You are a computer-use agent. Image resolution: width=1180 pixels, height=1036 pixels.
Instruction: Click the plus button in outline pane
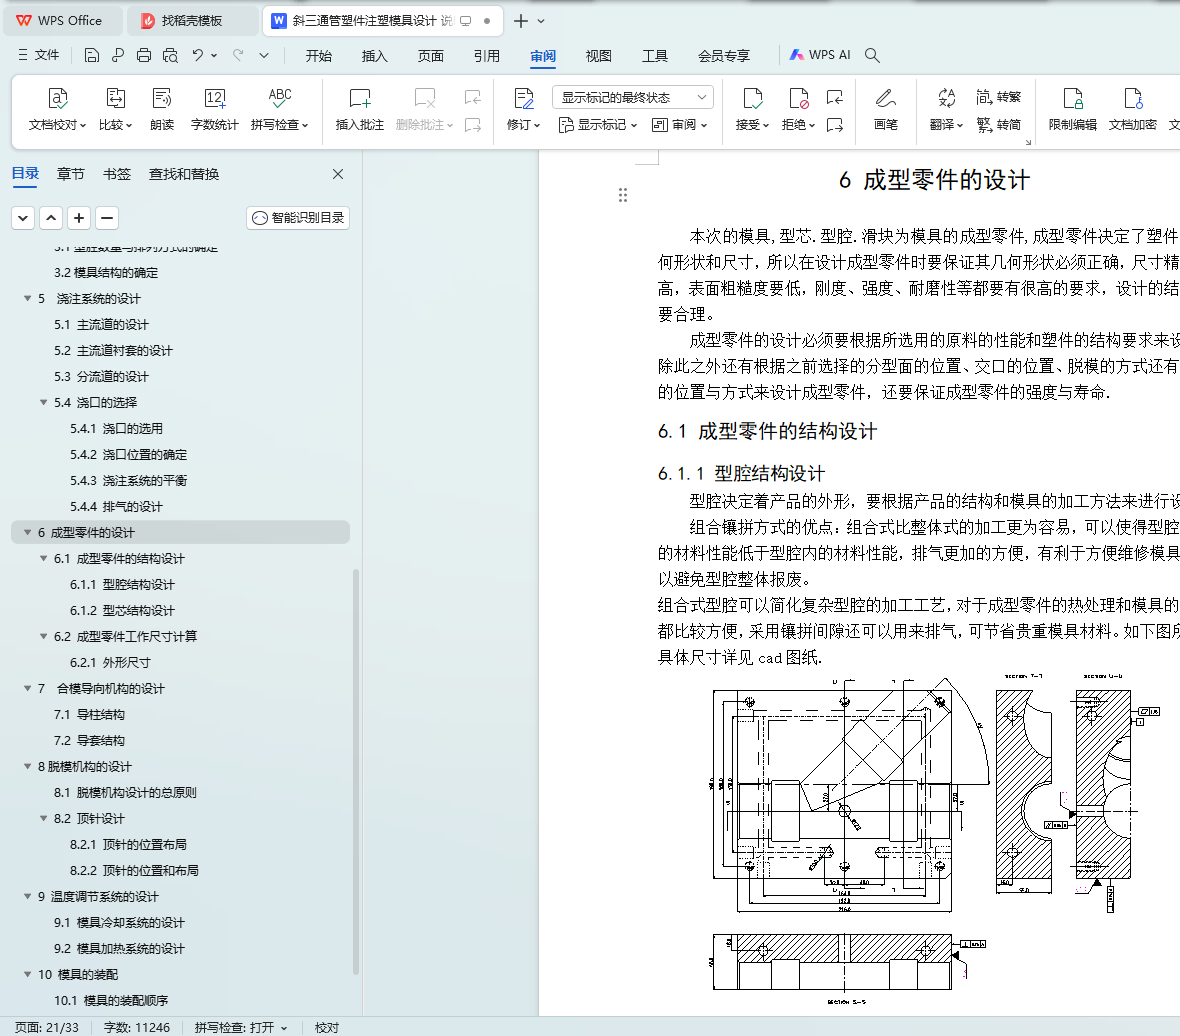tap(79, 218)
